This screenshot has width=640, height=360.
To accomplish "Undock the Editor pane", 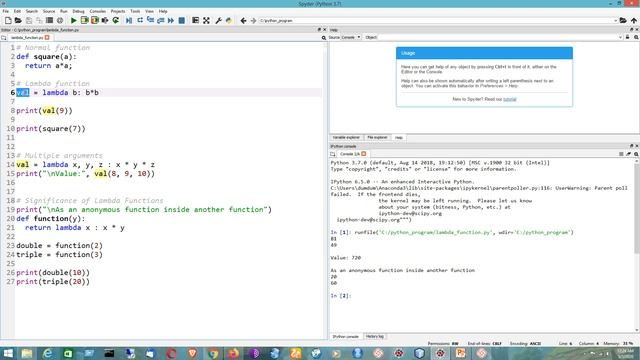I will click(x=319, y=30).
